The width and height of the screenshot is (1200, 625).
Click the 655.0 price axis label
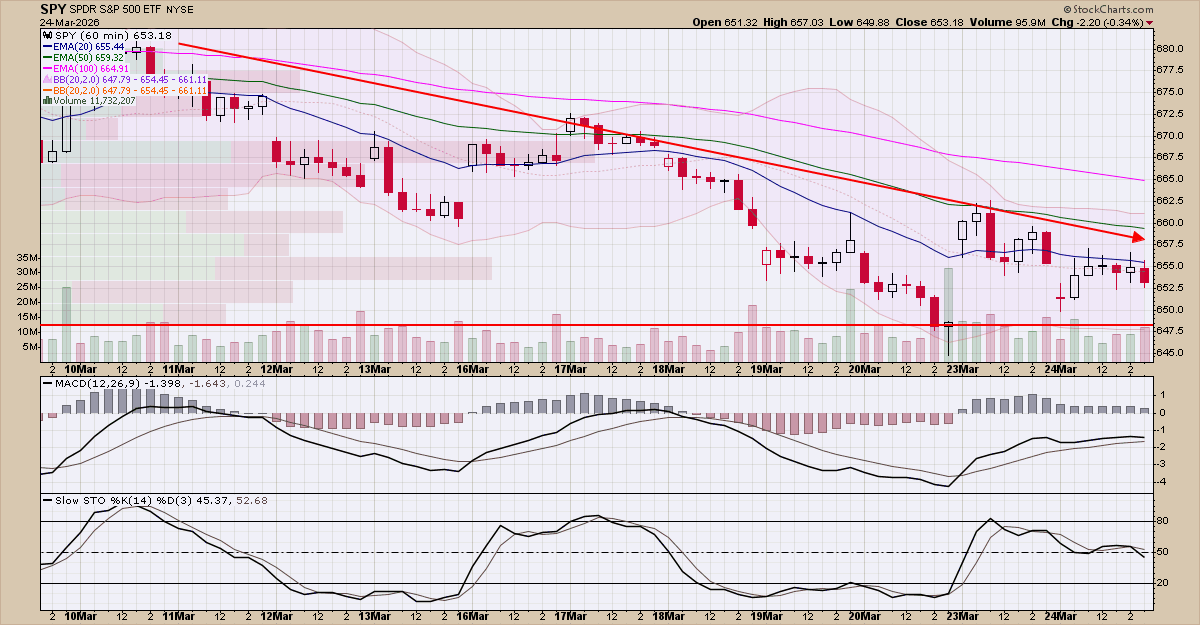click(x=1170, y=265)
